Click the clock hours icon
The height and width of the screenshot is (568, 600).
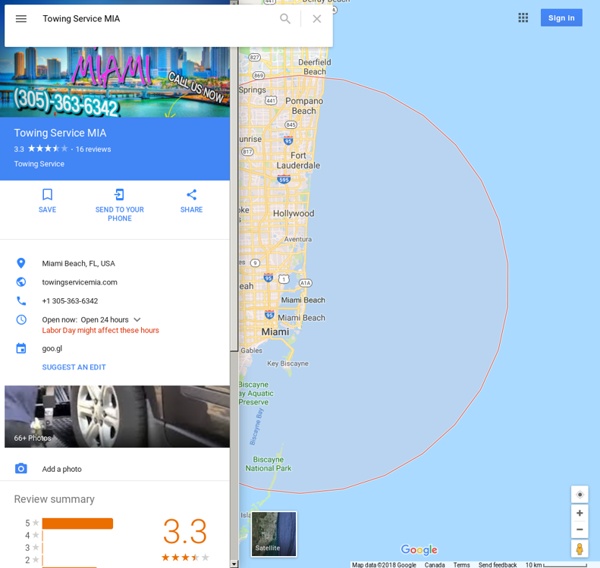pyautogui.click(x=21, y=320)
